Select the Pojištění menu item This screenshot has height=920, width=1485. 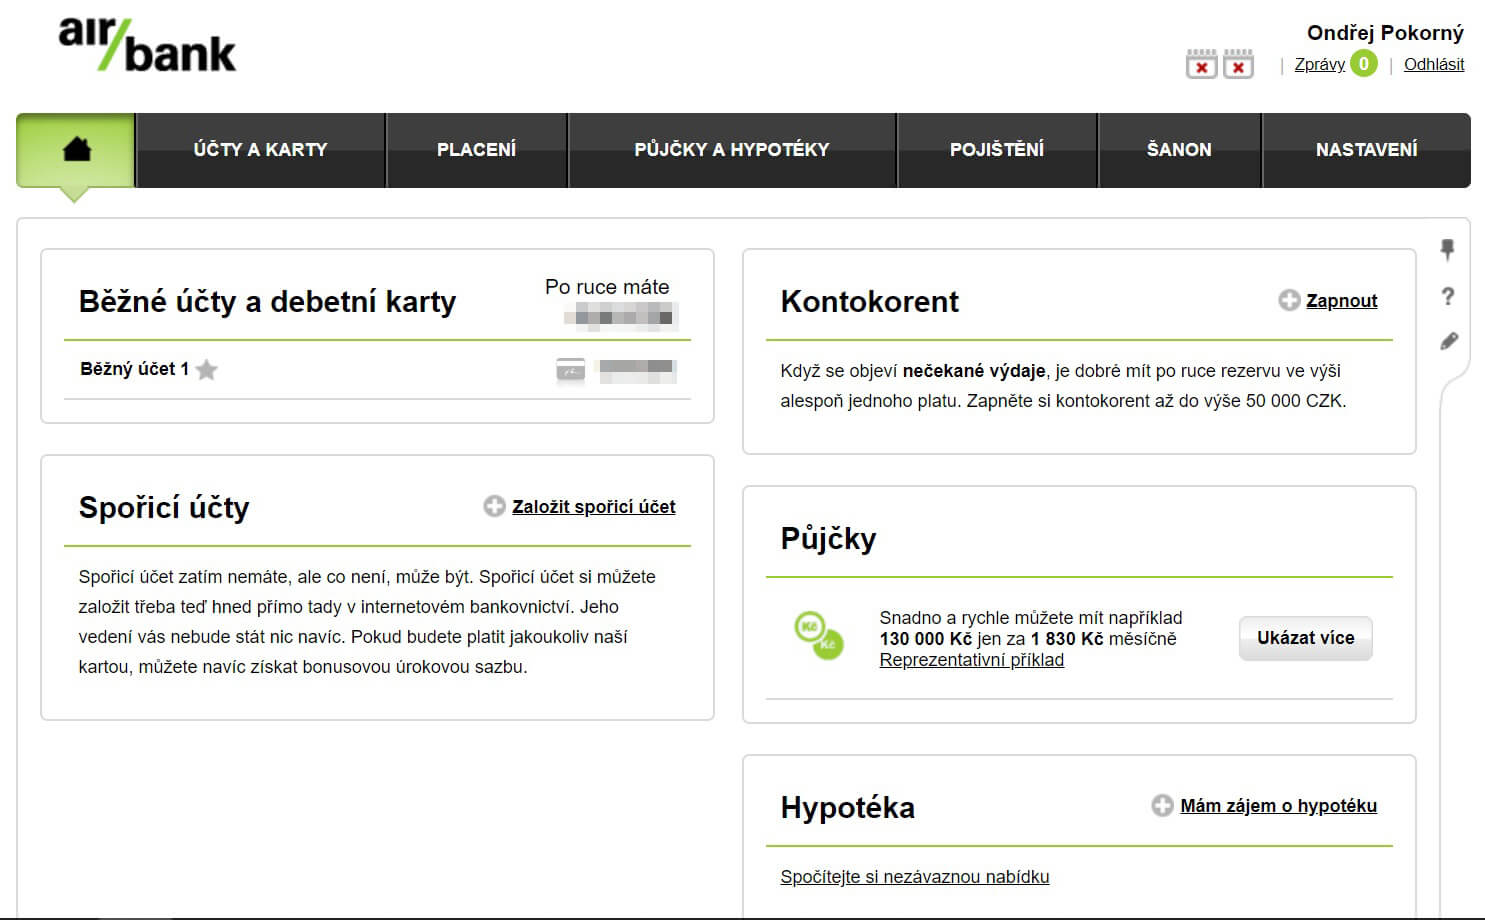click(x=996, y=150)
